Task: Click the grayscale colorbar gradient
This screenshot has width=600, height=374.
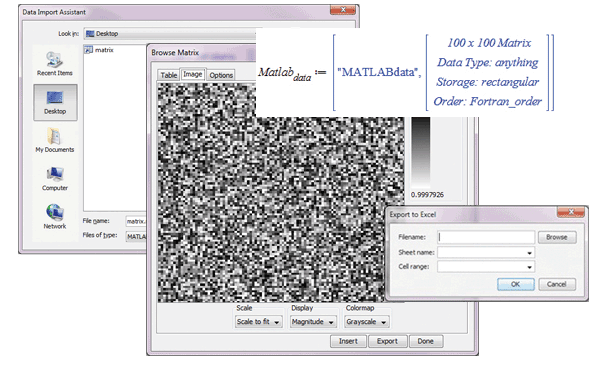Action: pos(421,152)
